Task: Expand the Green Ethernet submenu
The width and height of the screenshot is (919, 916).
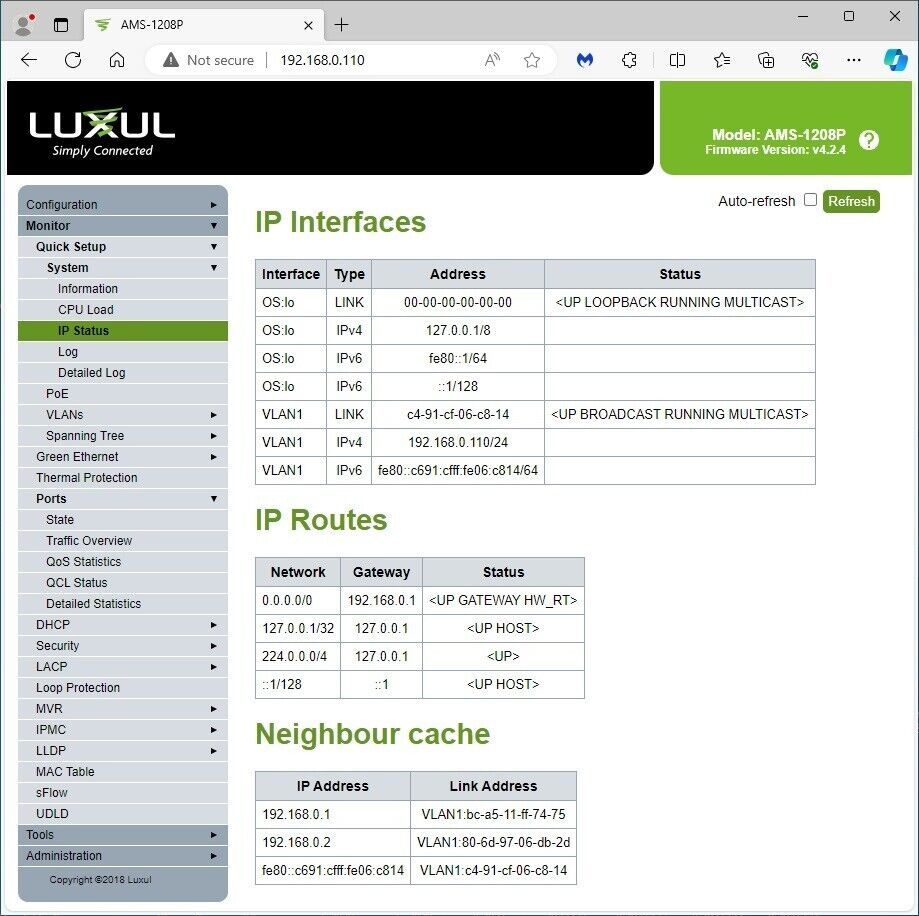Action: (x=123, y=457)
